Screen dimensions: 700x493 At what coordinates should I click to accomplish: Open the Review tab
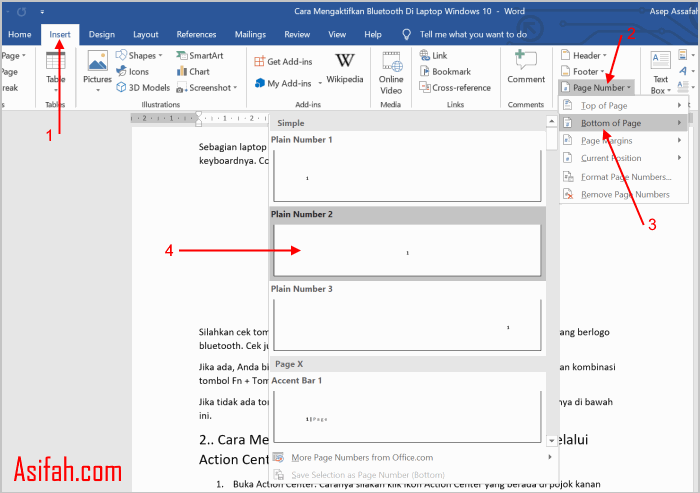pyautogui.click(x=297, y=34)
